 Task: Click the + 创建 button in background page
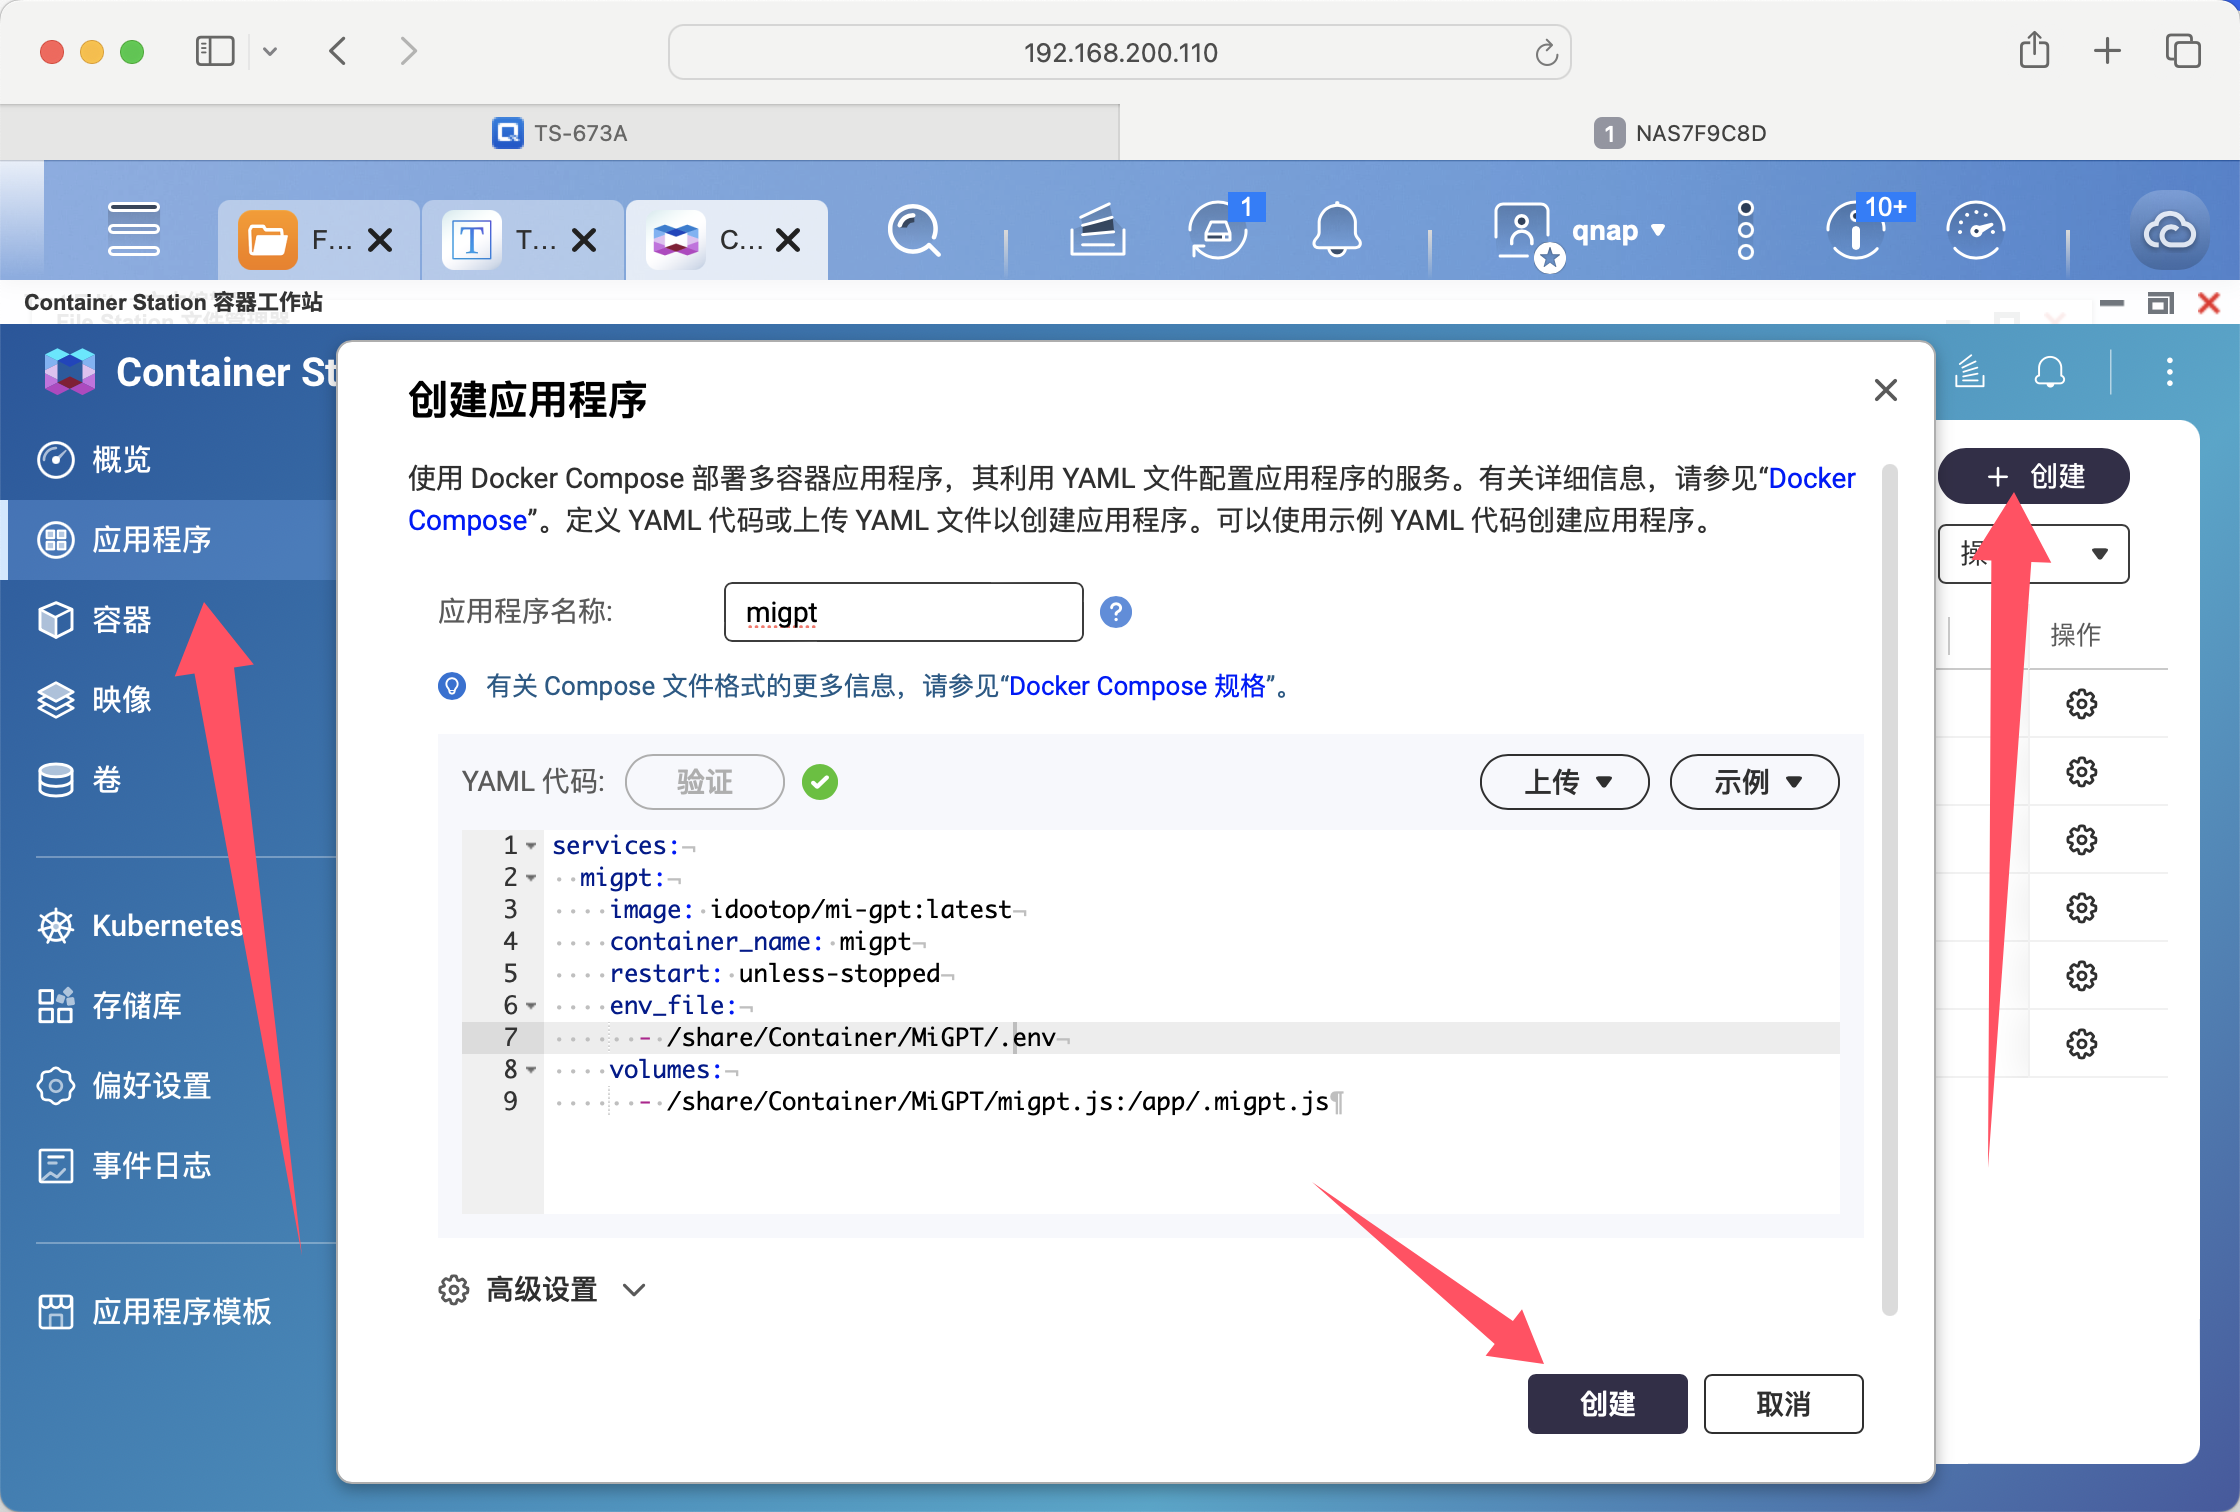coord(2034,476)
